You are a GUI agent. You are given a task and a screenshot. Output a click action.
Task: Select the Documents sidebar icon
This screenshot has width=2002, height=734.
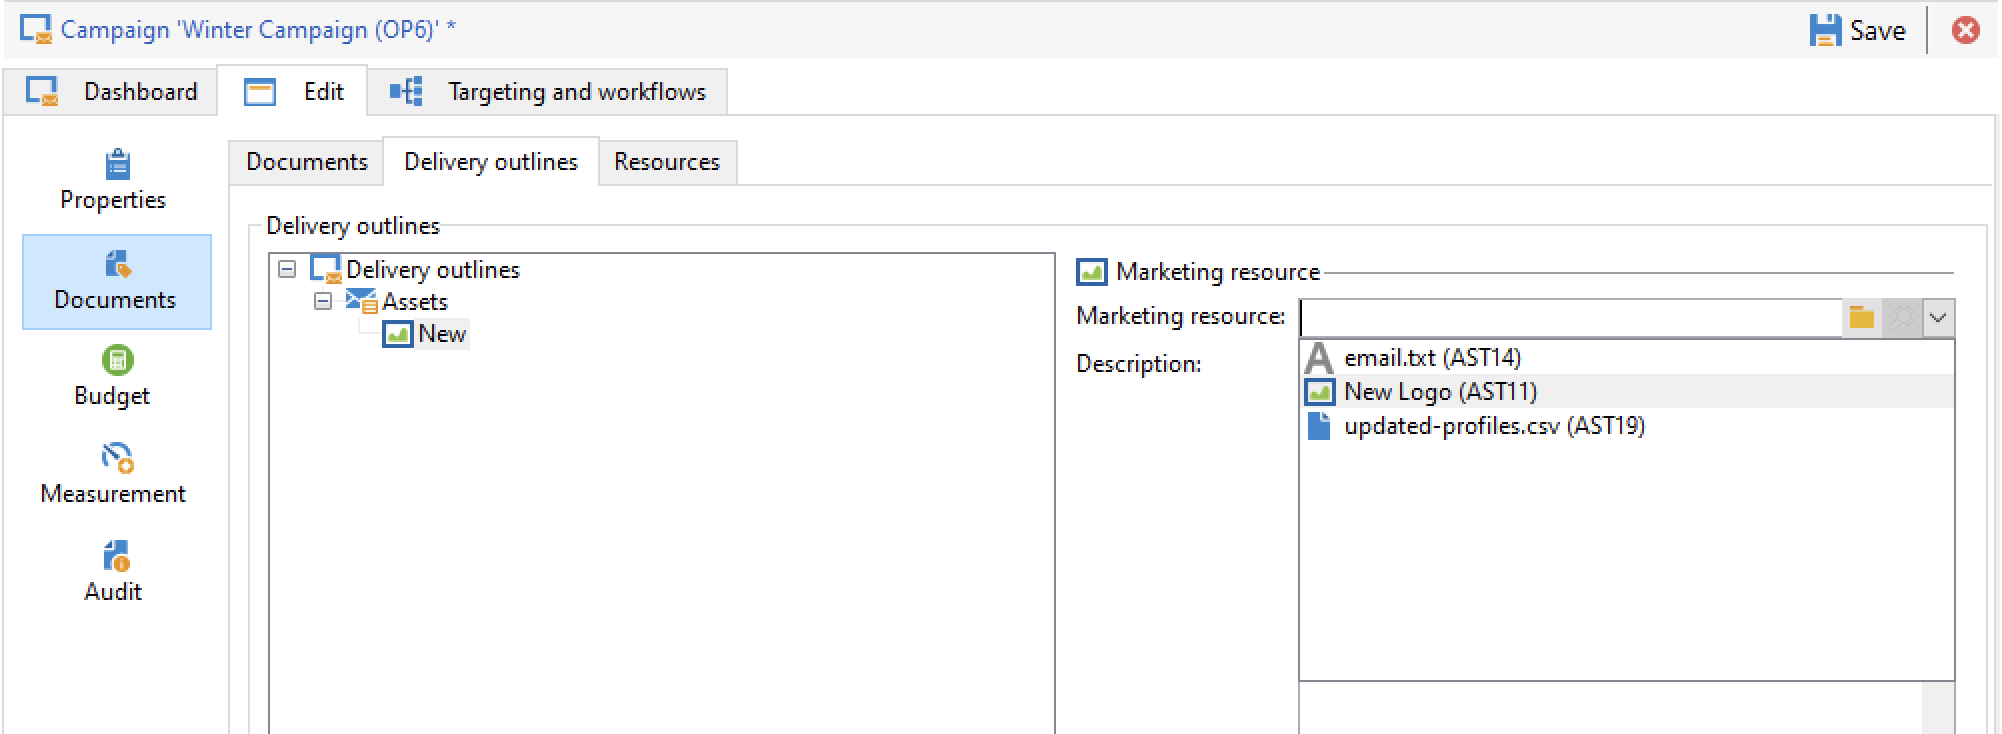(x=117, y=265)
